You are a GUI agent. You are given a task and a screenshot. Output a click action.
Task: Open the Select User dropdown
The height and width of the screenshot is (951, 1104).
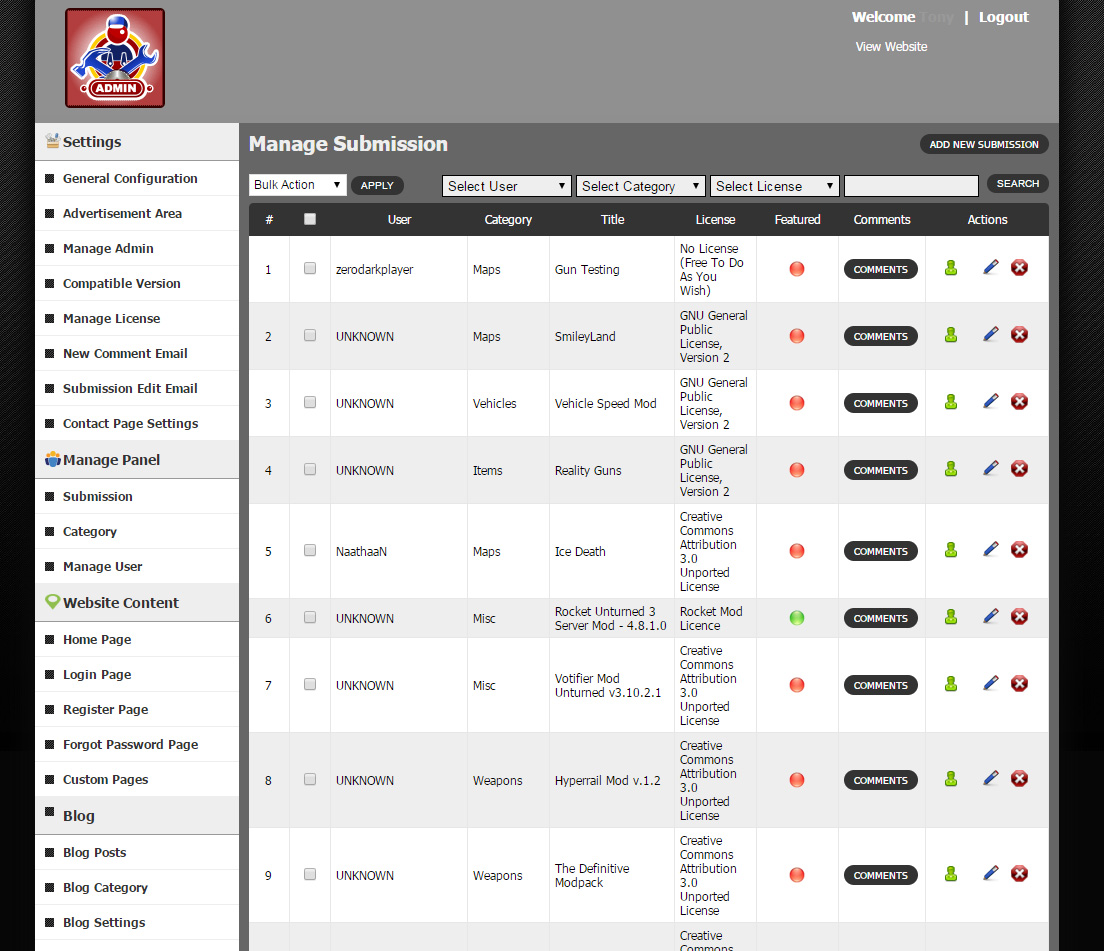(506, 186)
